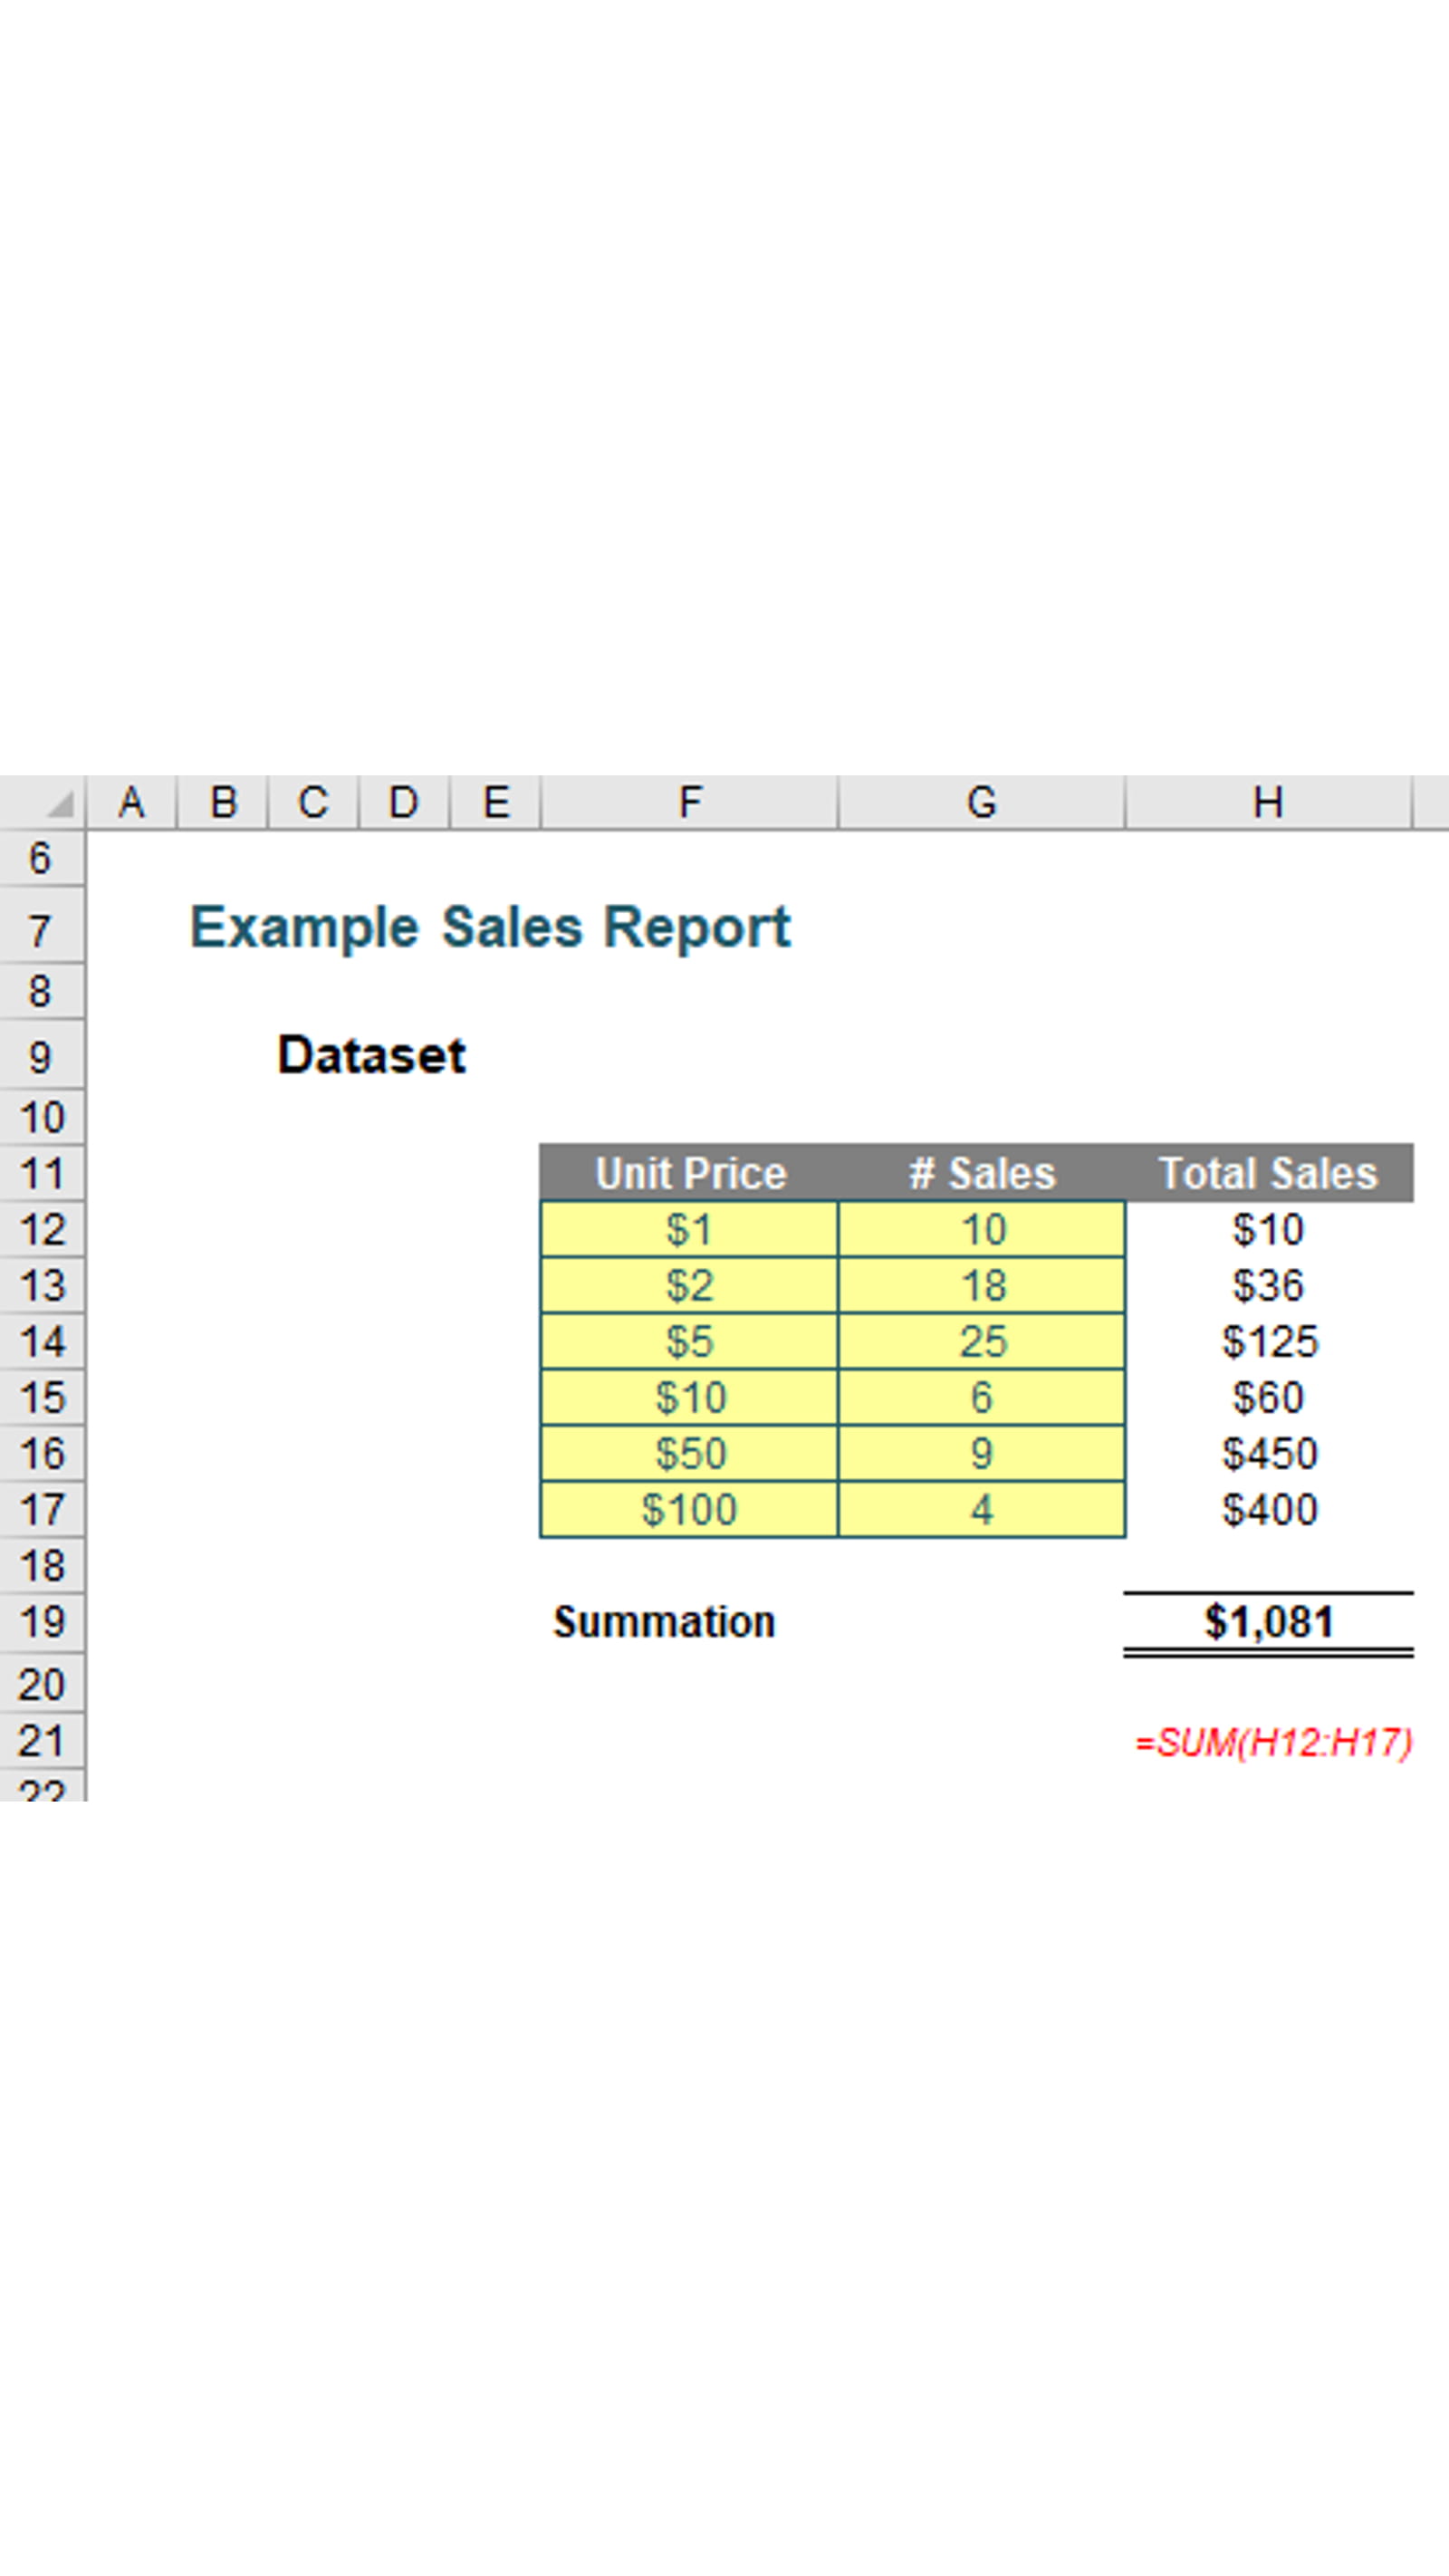
Task: Click the Total Sales header cell
Action: (x=1268, y=1173)
